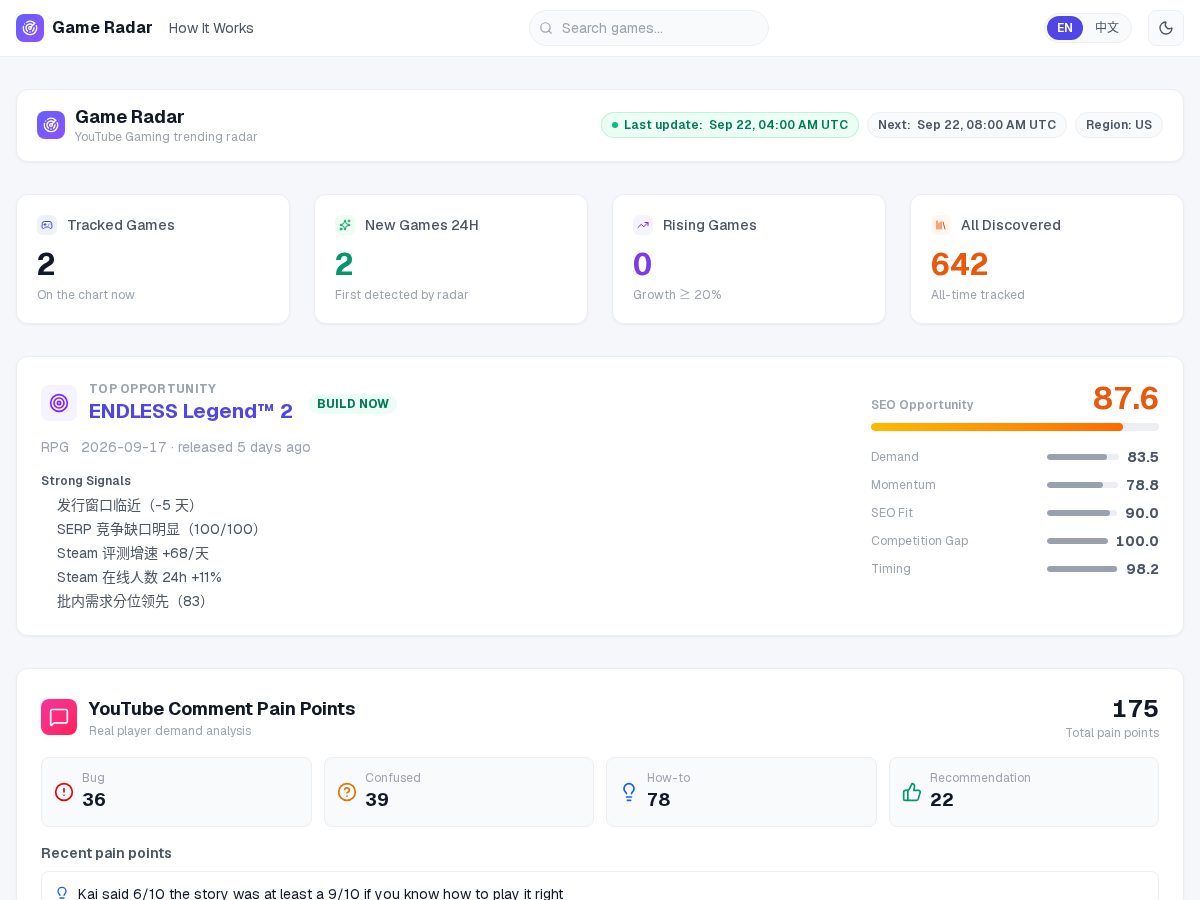Open the How It Works page
This screenshot has width=1200, height=900.
point(211,28)
